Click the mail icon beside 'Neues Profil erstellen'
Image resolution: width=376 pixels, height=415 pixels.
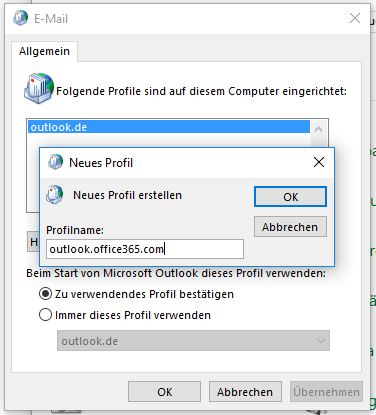click(x=54, y=194)
